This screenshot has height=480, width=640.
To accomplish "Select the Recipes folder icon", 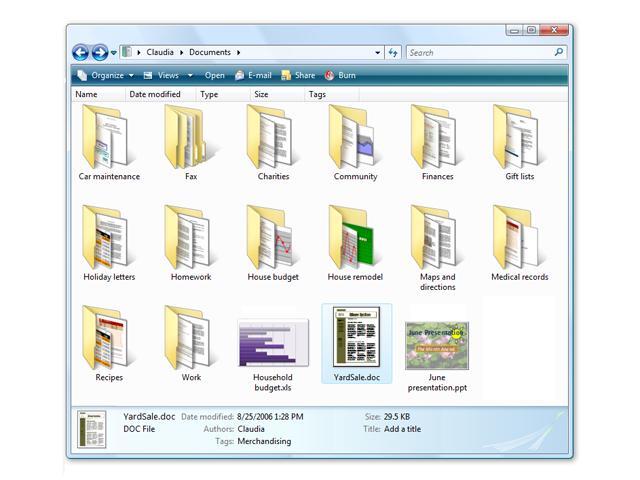I will pyautogui.click(x=108, y=338).
